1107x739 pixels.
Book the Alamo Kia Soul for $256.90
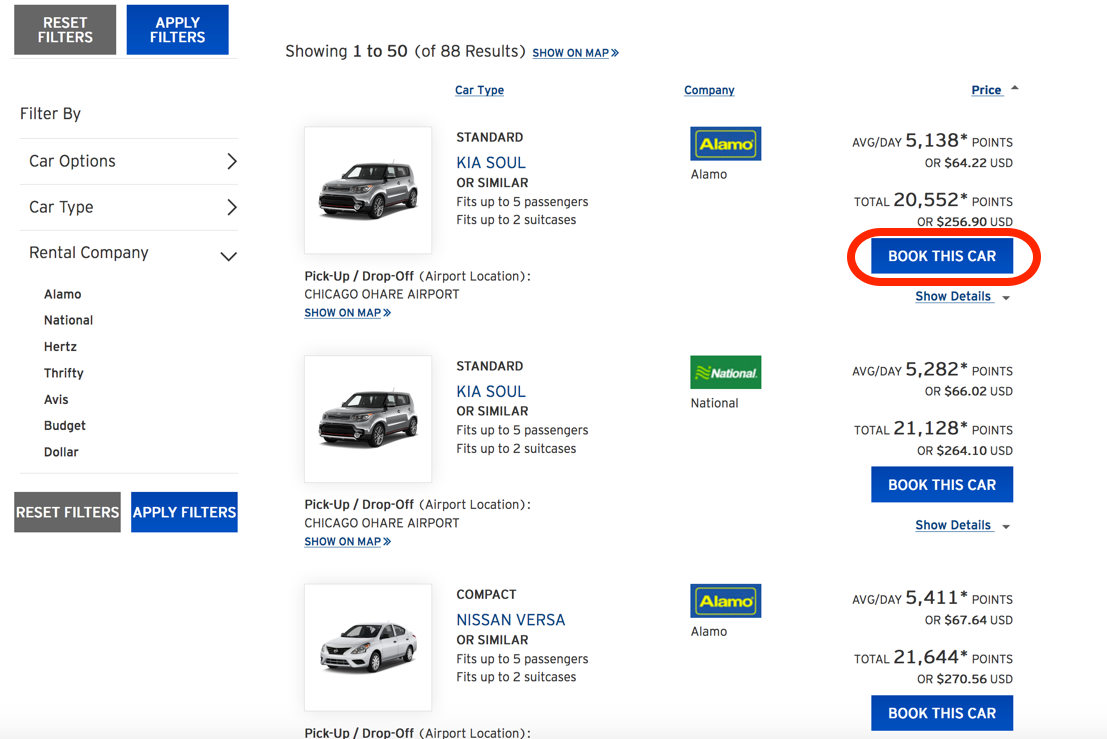(x=942, y=256)
